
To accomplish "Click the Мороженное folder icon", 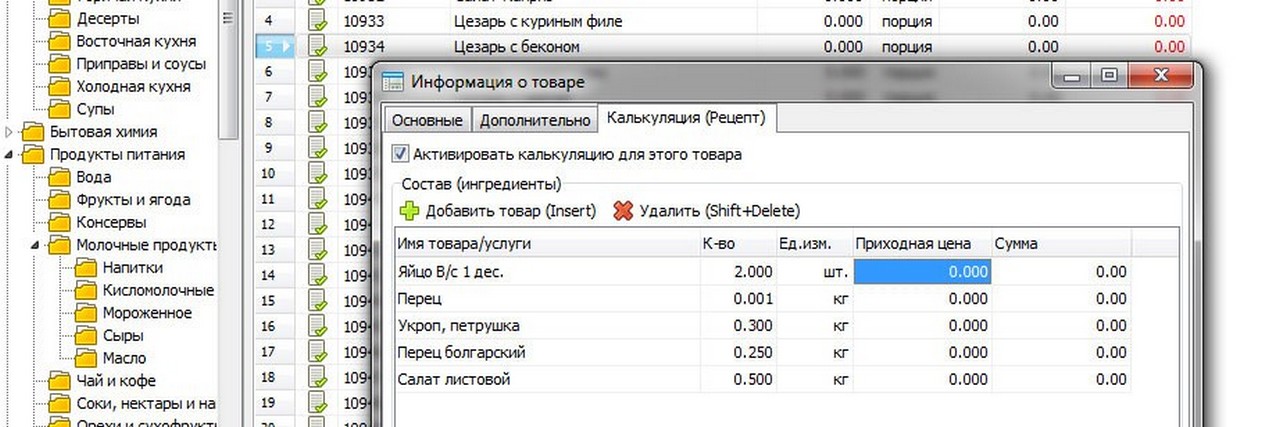I will pyautogui.click(x=87, y=313).
